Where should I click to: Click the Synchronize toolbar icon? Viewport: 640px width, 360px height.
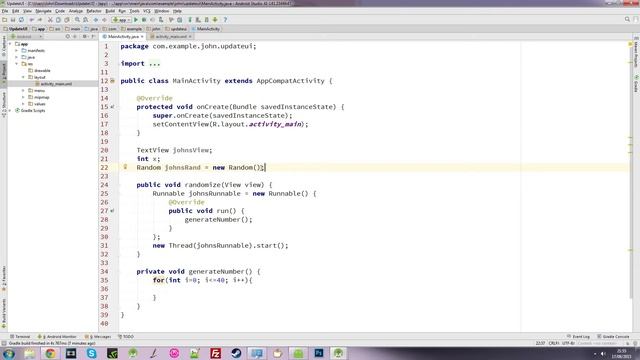(21, 20)
